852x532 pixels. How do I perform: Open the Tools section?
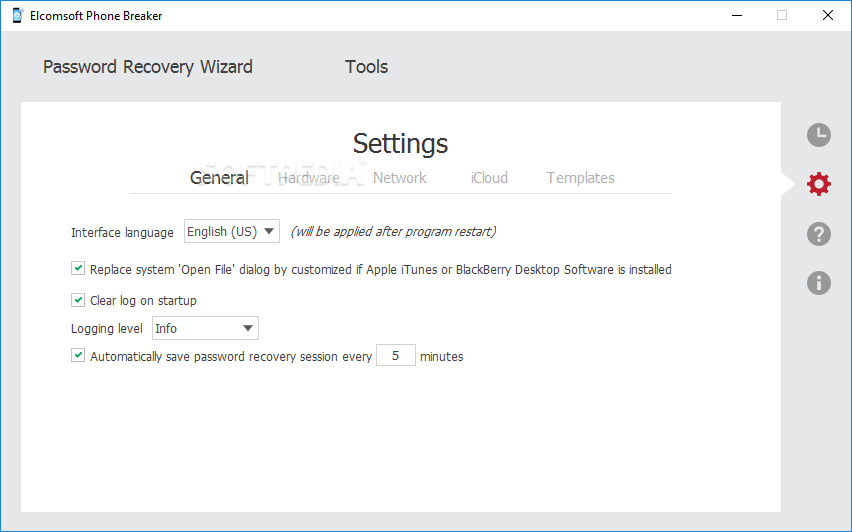(x=367, y=67)
